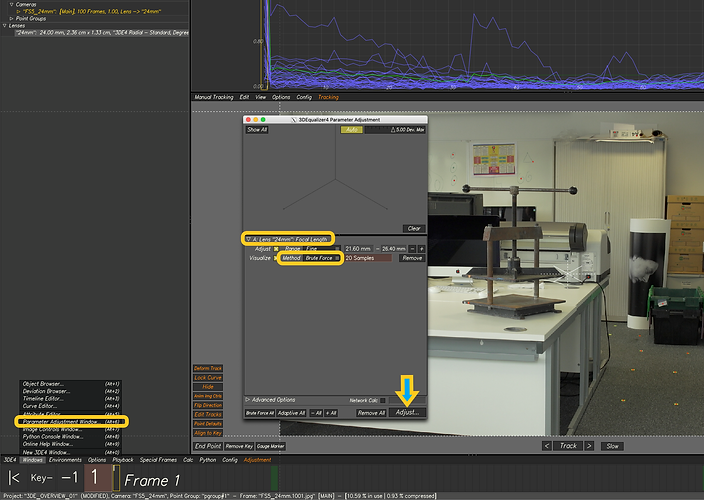The image size is (704, 500).
Task: Jump to first frame with |< icon
Action: (14, 478)
